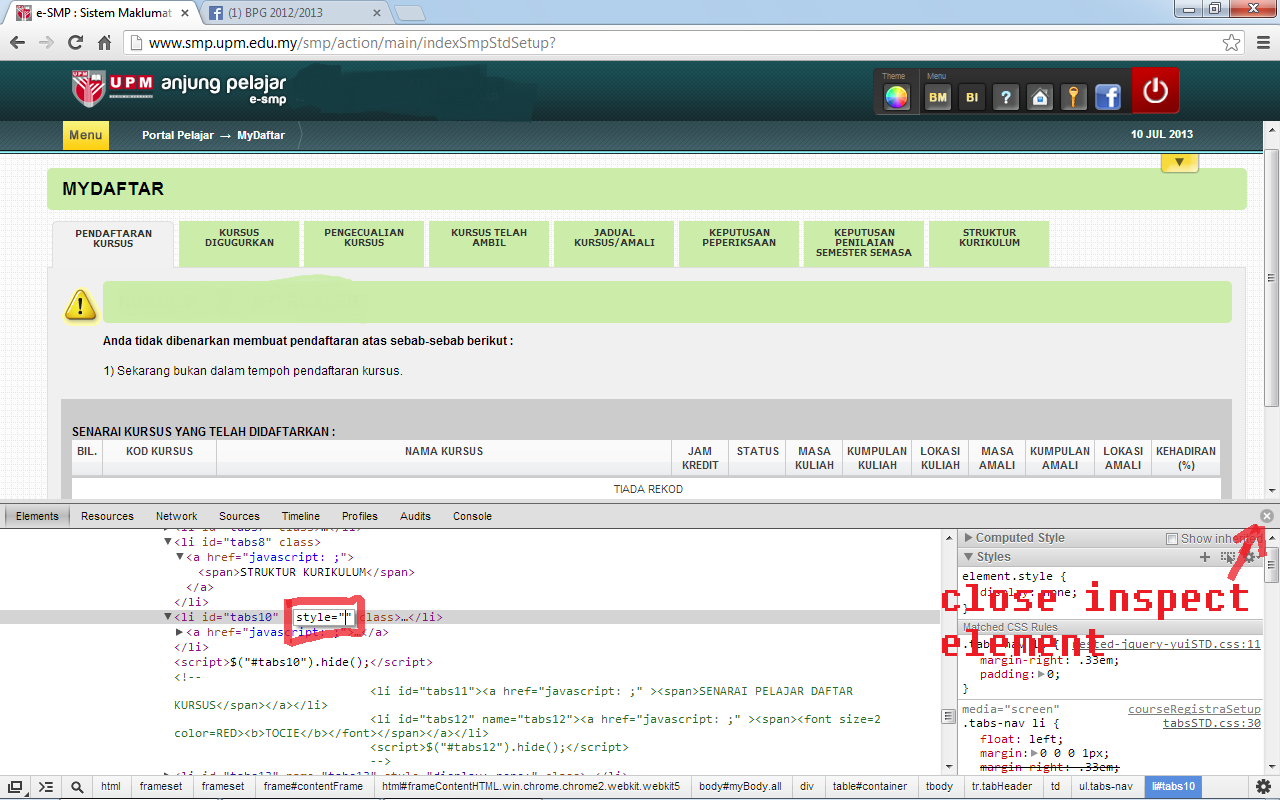Image resolution: width=1280 pixels, height=800 pixels.
Task: Close DevTools with the round X button
Action: click(1267, 516)
